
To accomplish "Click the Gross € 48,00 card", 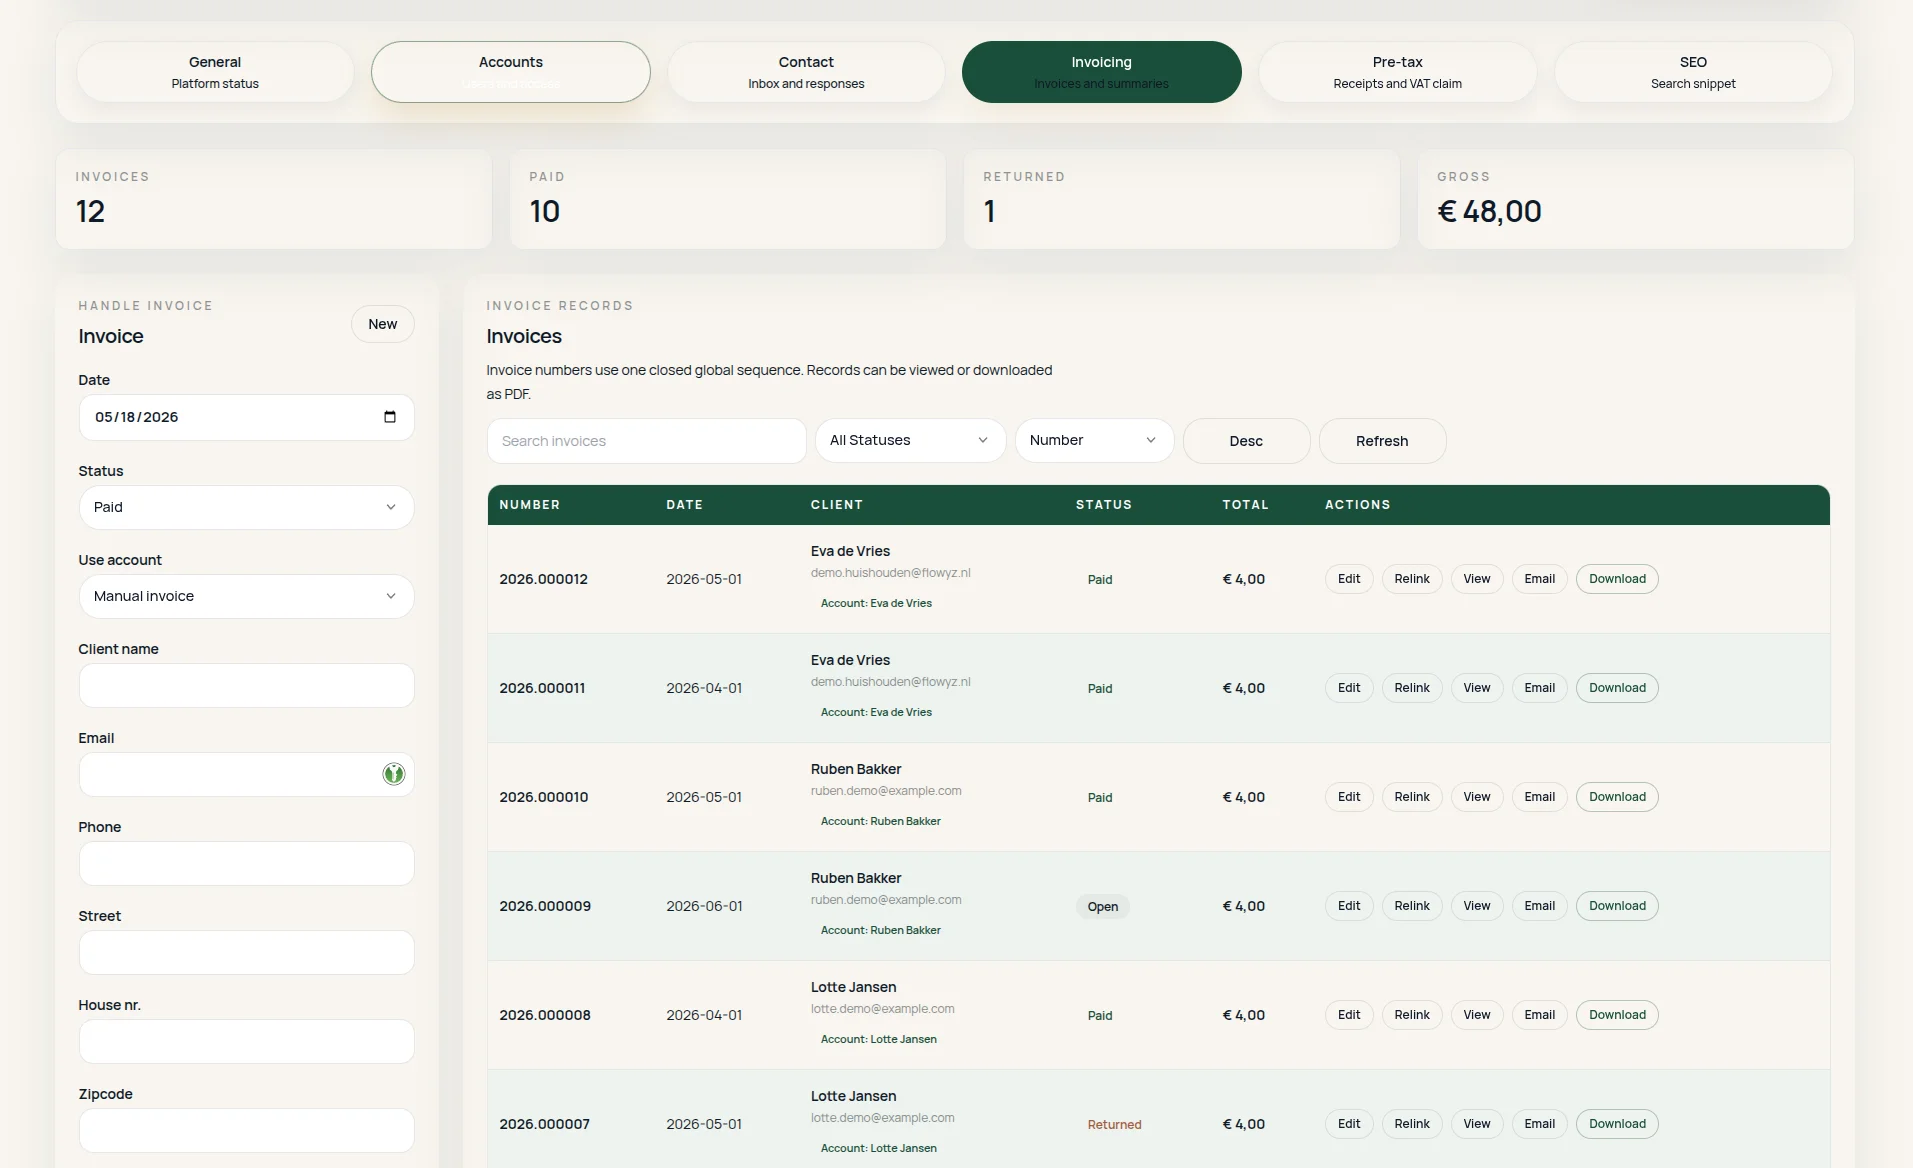I will (x=1635, y=199).
